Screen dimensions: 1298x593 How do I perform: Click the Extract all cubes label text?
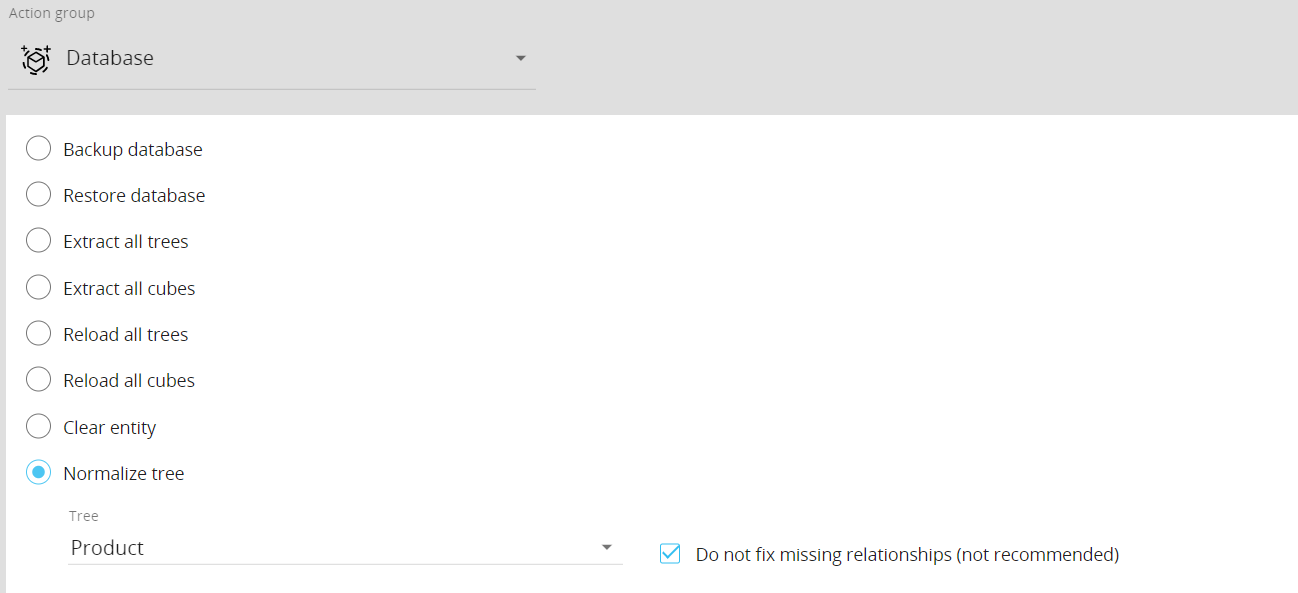click(x=129, y=289)
